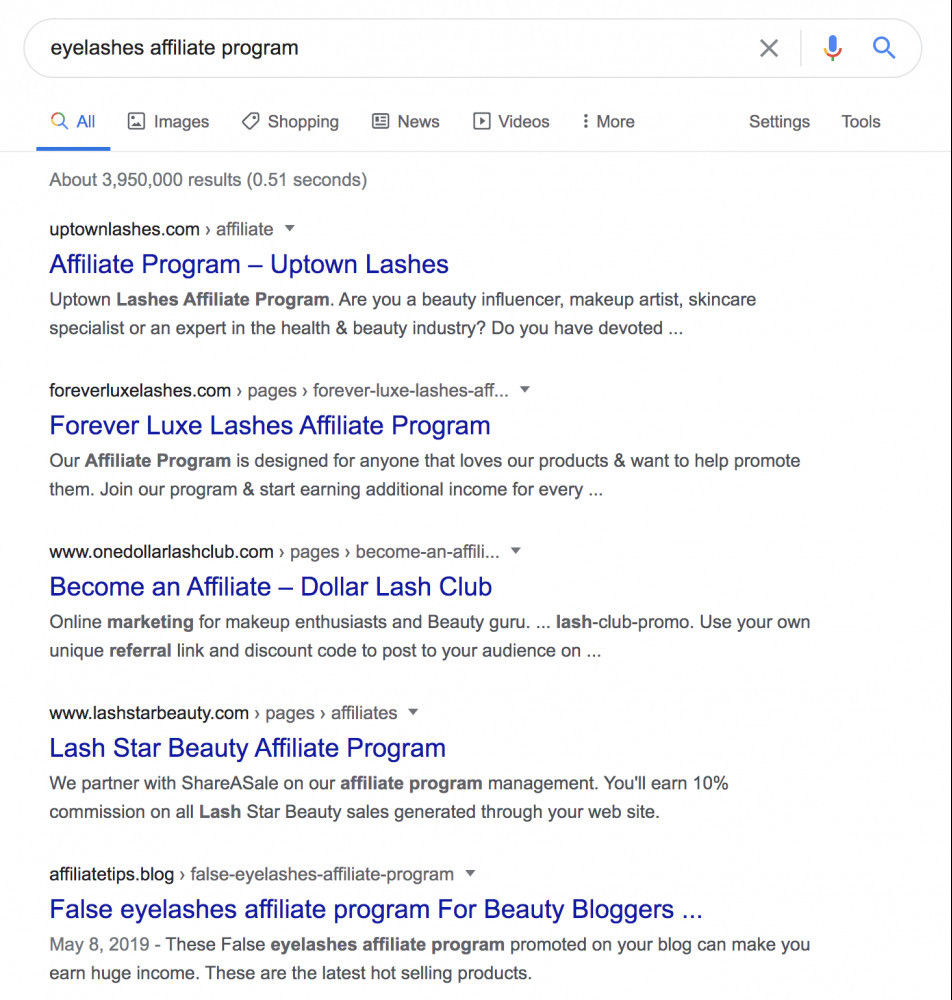Click the affiliatetips.blog URL breadcrumb
Screen dimensions: 952x1000
point(251,874)
